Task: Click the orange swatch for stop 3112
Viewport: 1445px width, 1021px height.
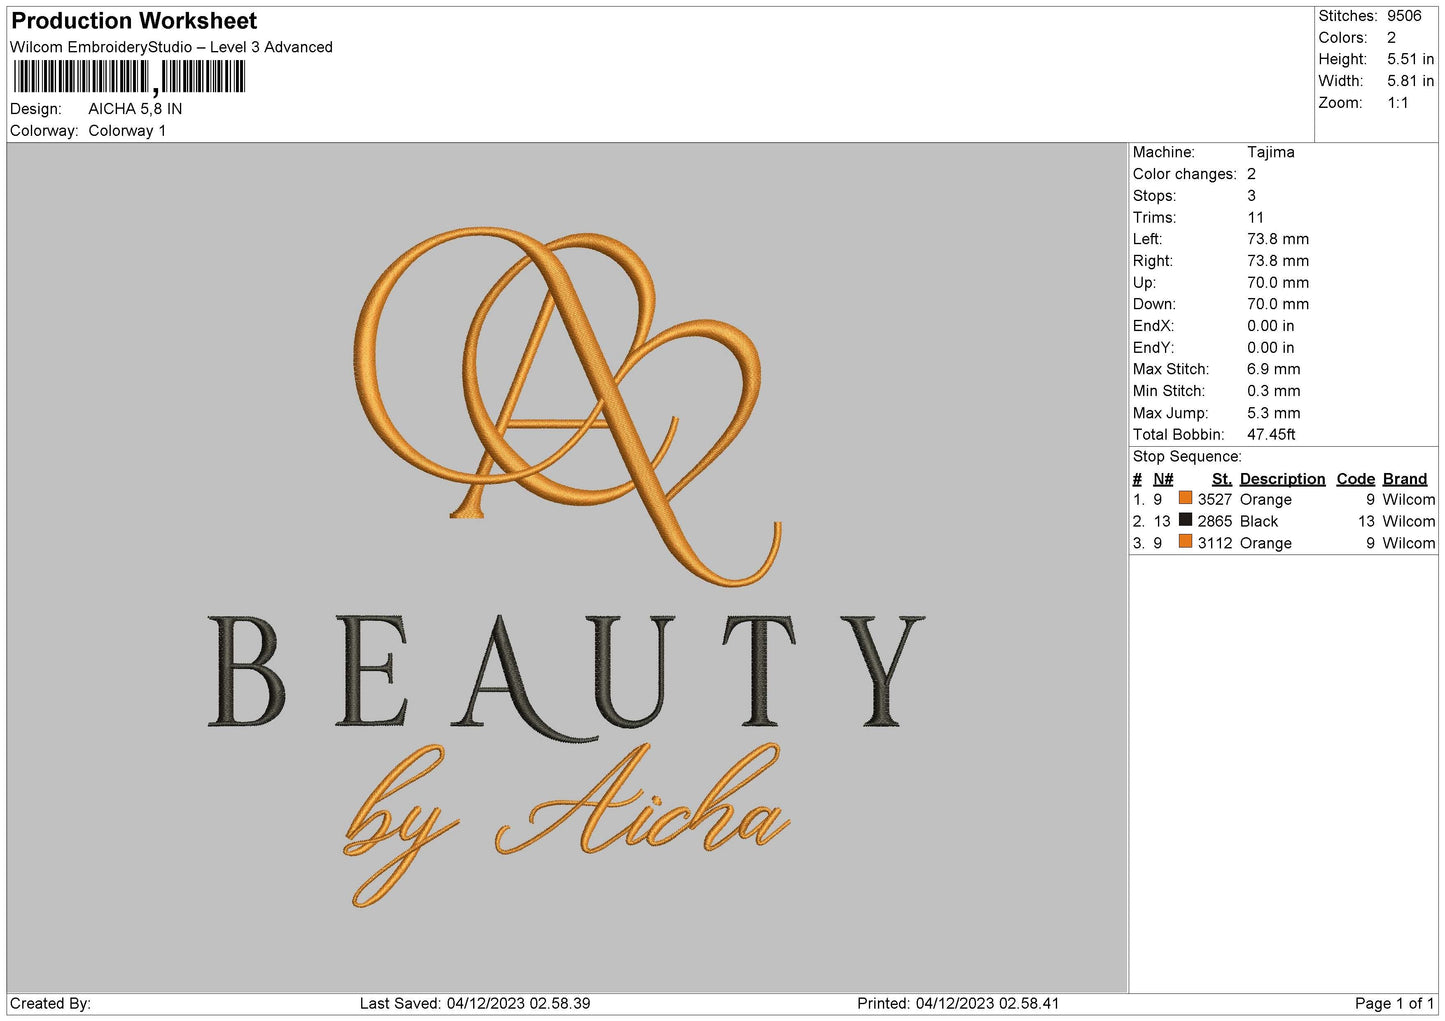Action: tap(1185, 542)
